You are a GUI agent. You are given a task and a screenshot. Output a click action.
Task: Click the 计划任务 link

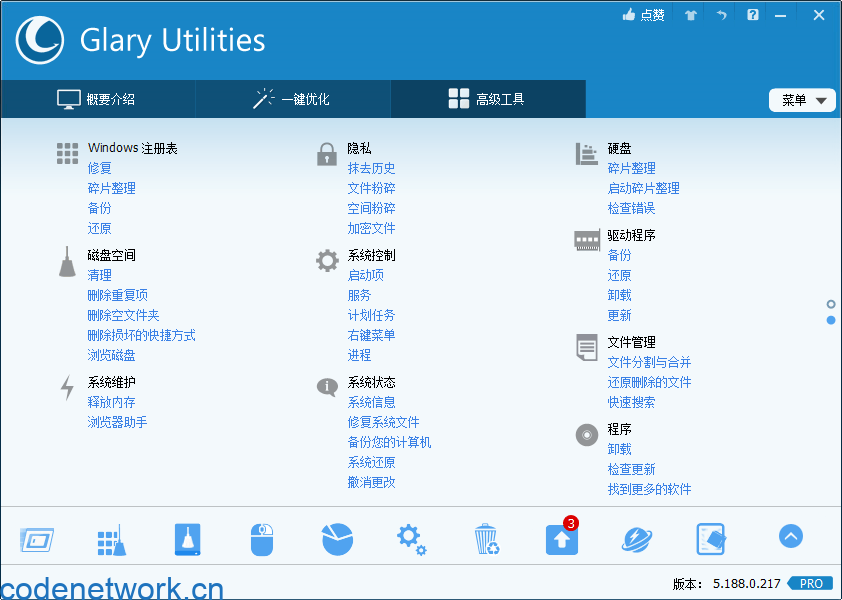coord(372,315)
